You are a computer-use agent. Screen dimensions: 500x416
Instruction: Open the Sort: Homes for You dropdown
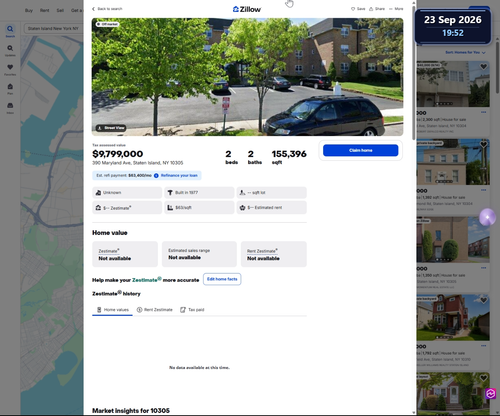465,53
